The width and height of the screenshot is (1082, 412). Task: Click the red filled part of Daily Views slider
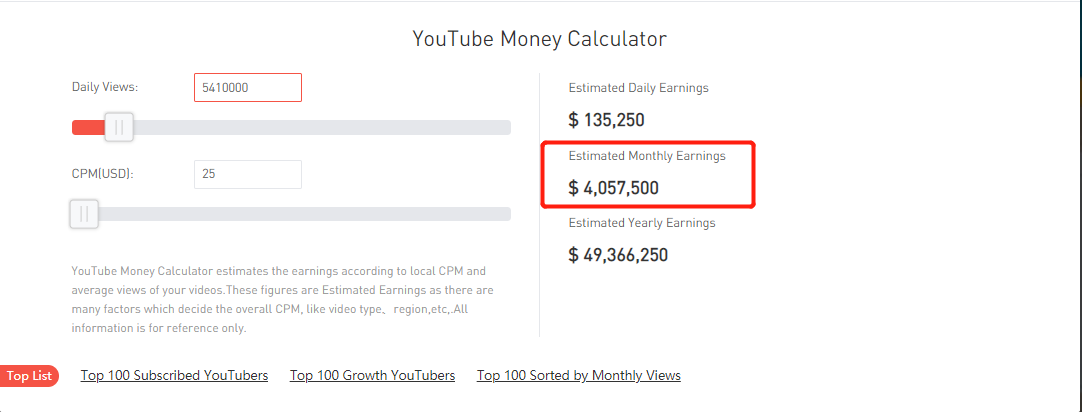pos(88,127)
